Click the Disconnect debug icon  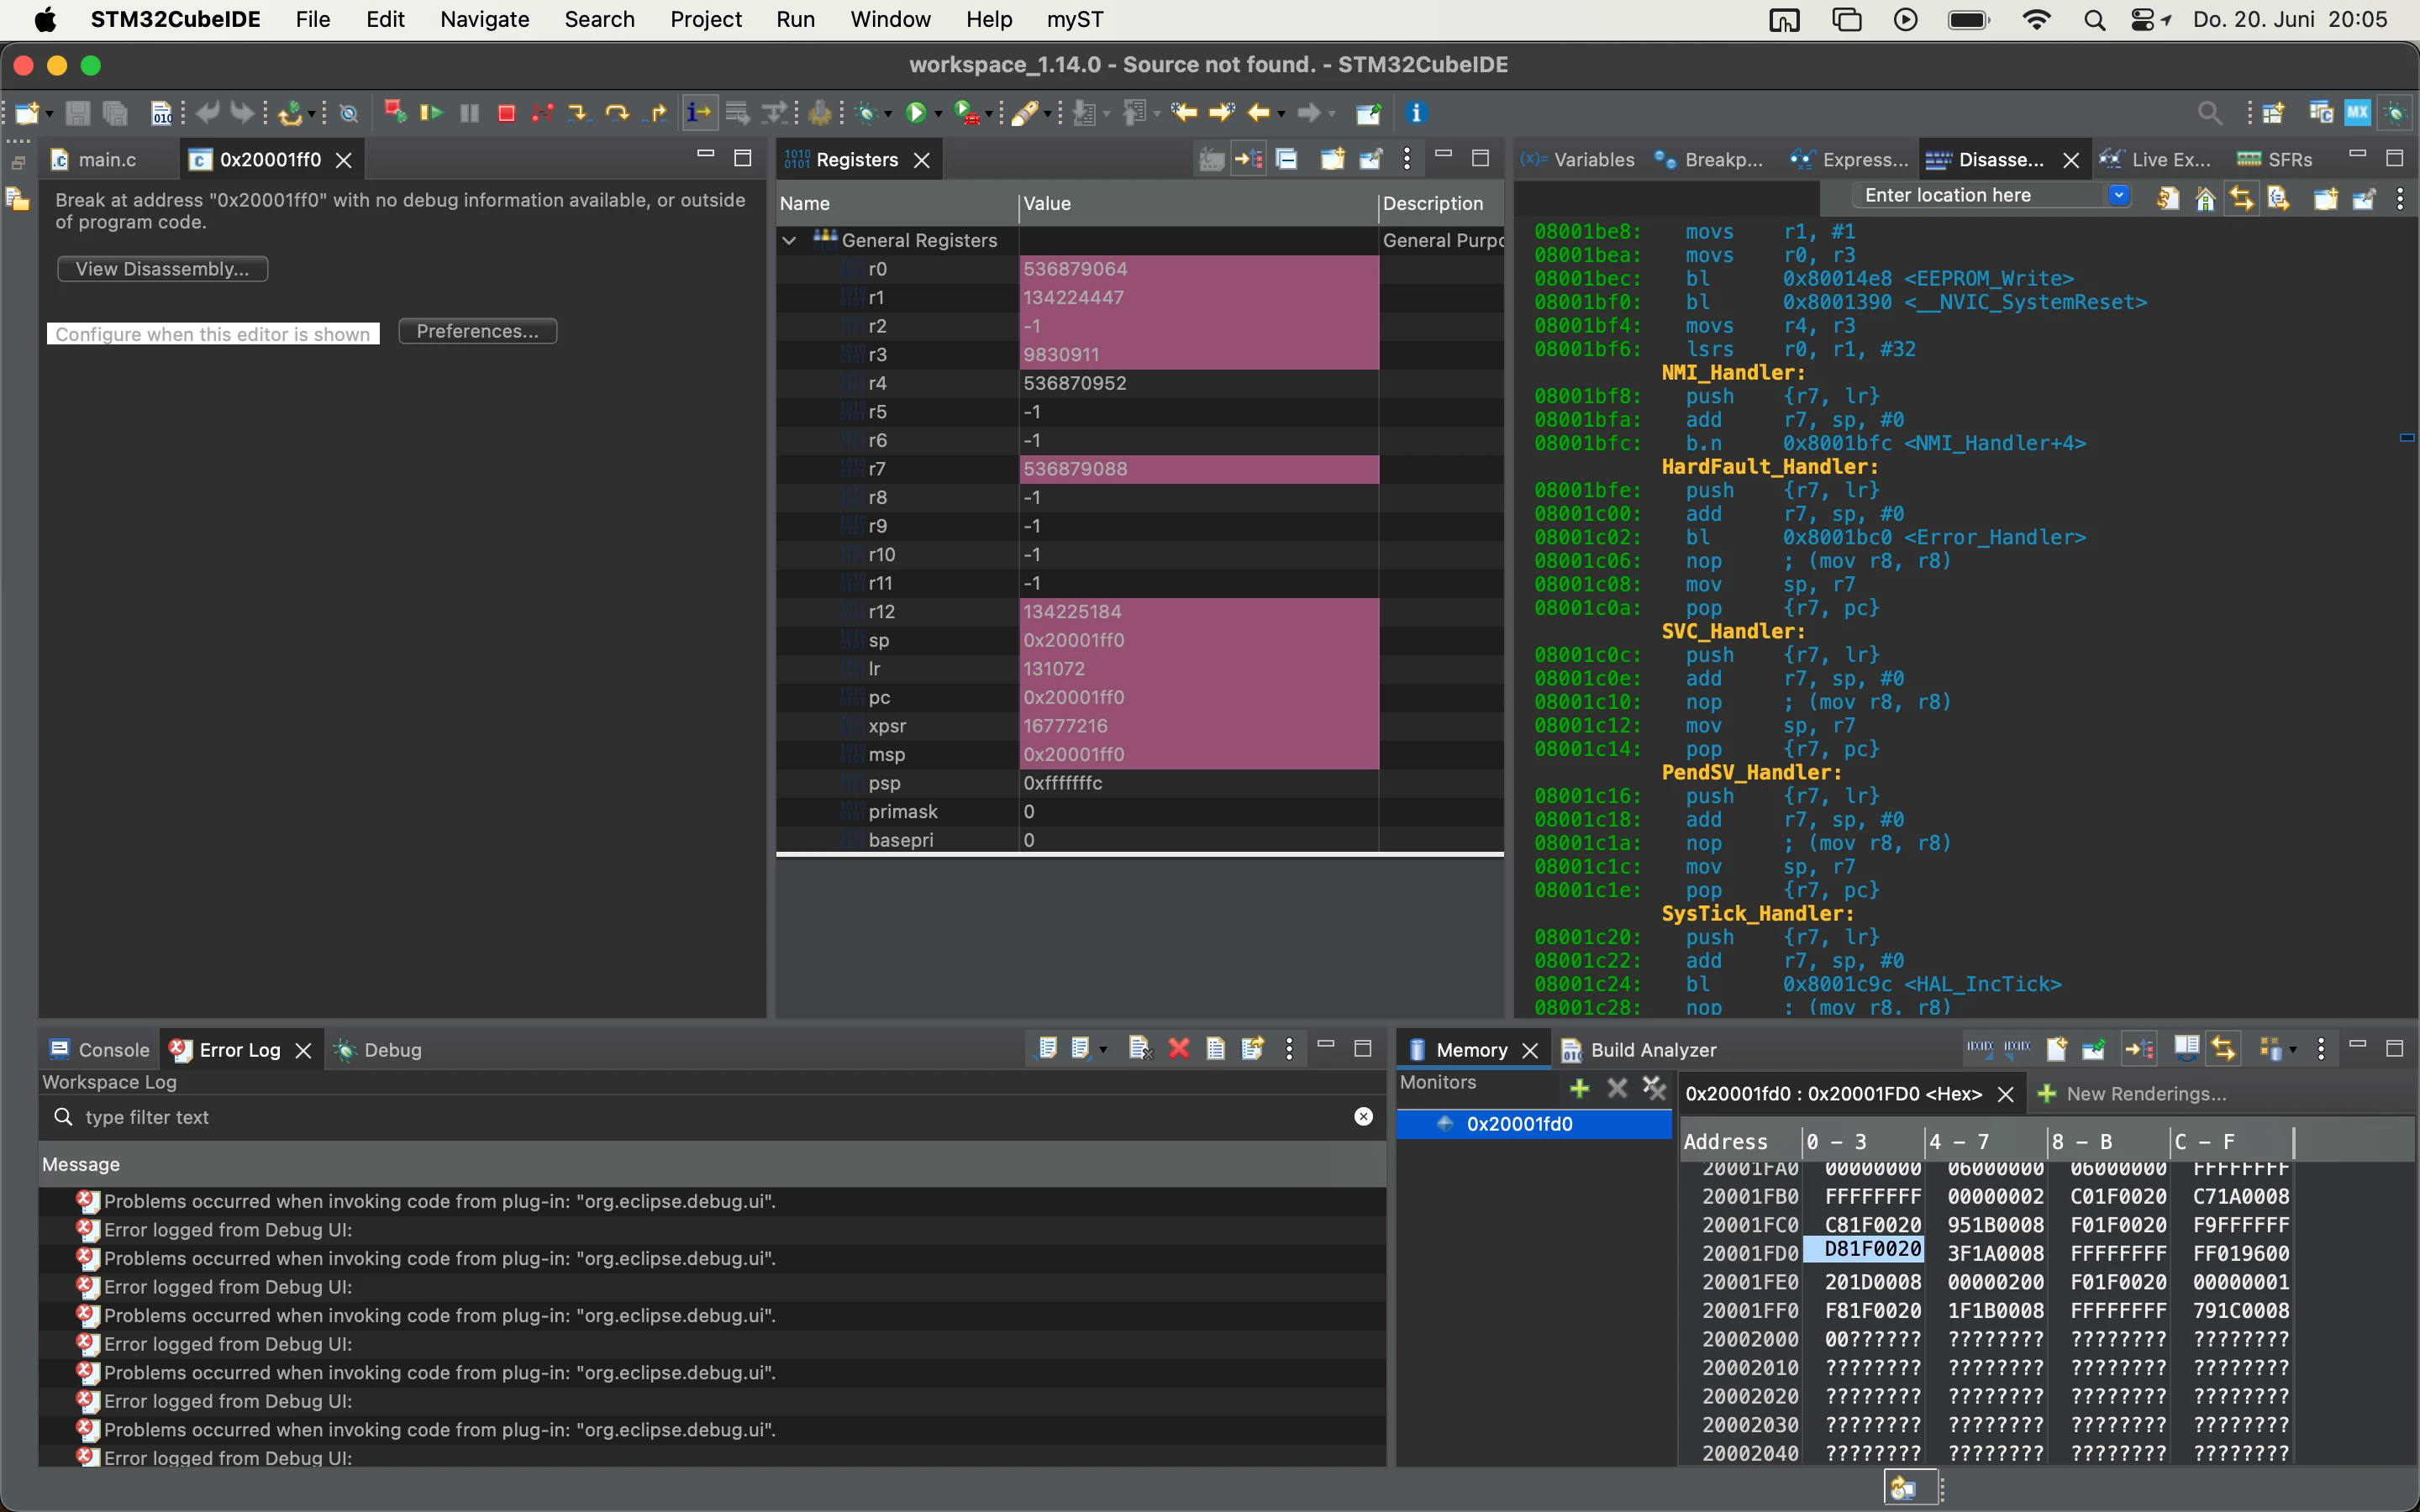point(543,113)
